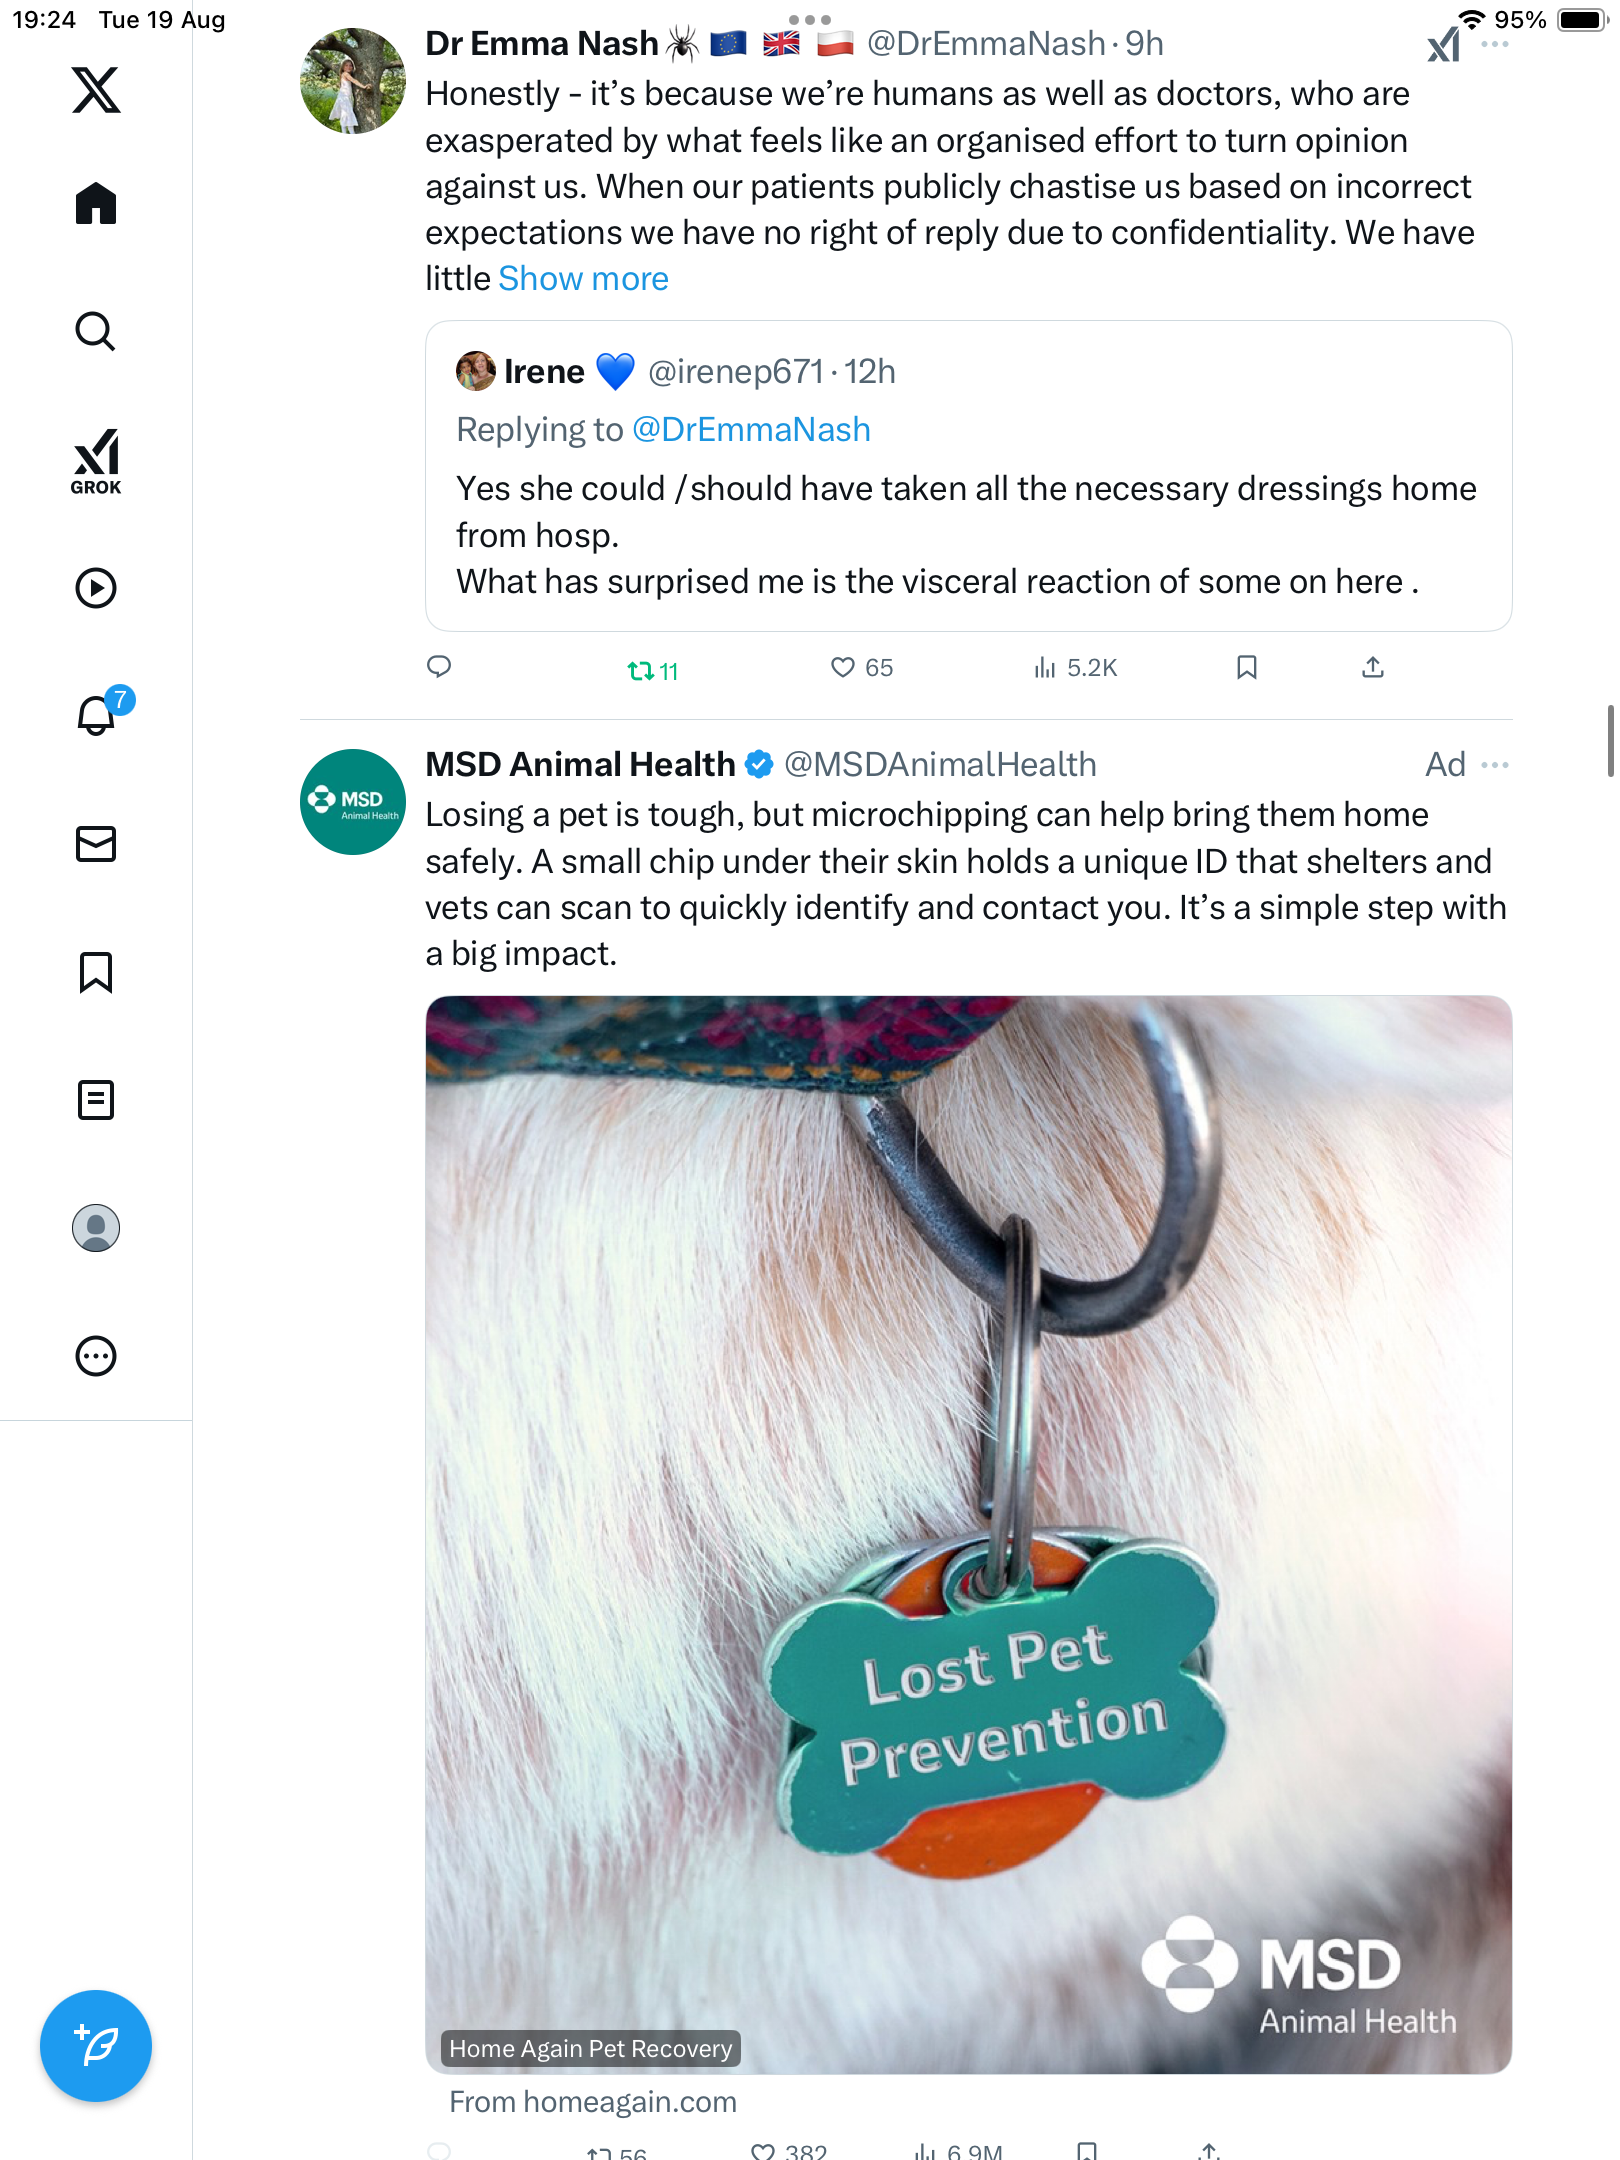This screenshot has width=1620, height=2160.
Task: Go to X logo home
Action: [x=96, y=90]
